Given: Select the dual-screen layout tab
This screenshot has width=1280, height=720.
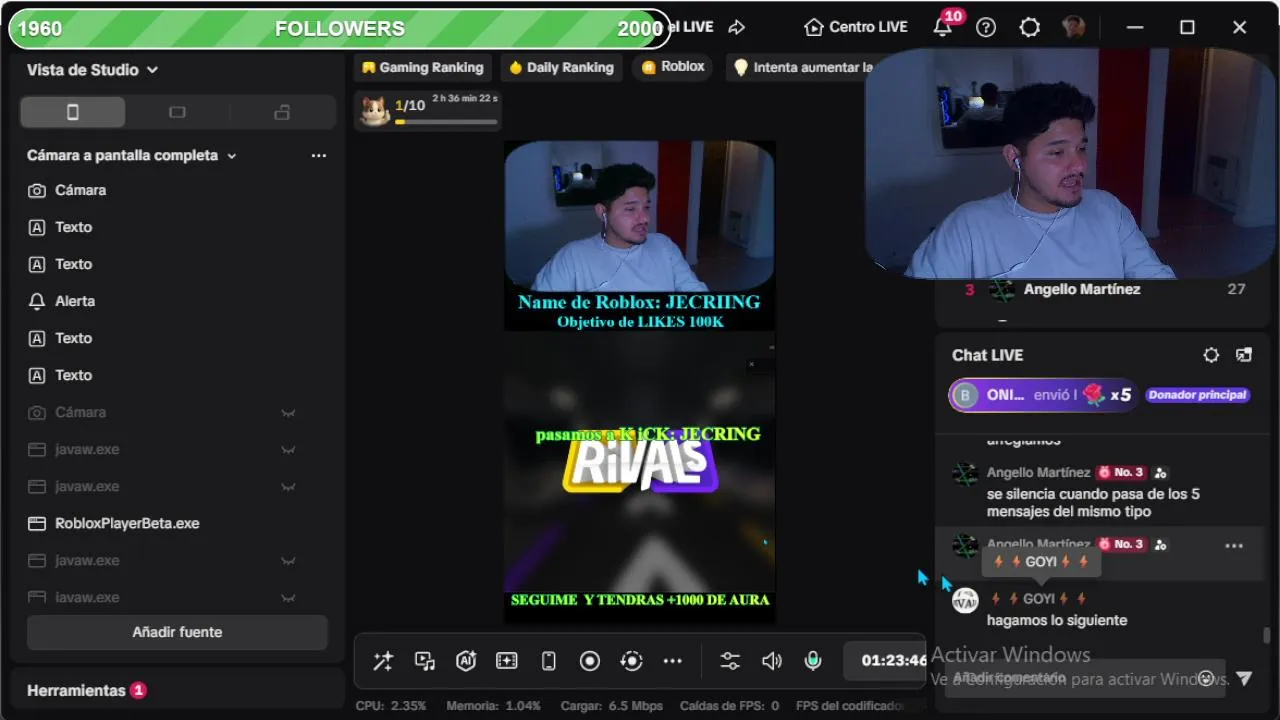Looking at the screenshot, I should coord(283,112).
